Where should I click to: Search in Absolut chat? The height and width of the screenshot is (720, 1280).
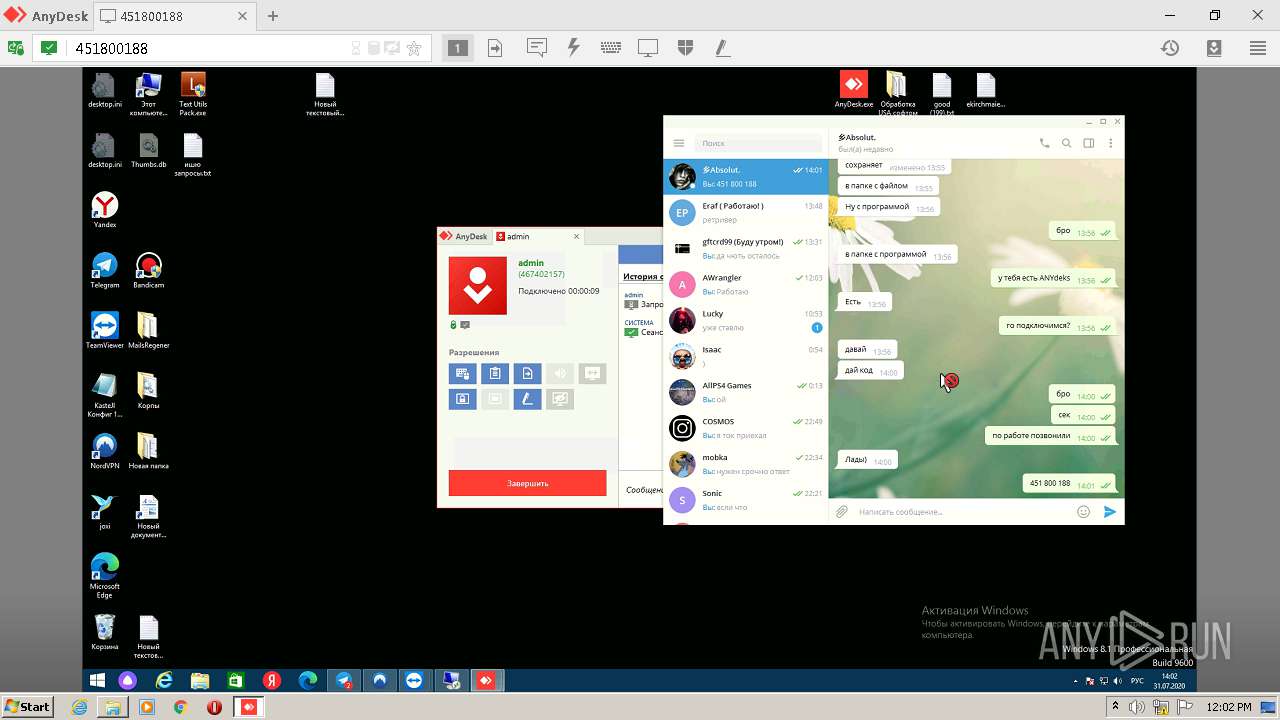click(1067, 143)
